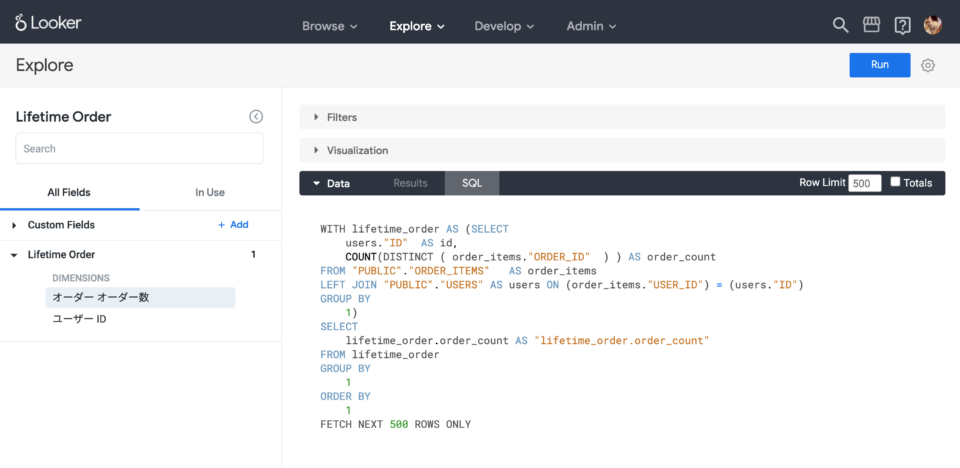Switch to the In Use tab
This screenshot has width=960, height=468.
(x=210, y=192)
